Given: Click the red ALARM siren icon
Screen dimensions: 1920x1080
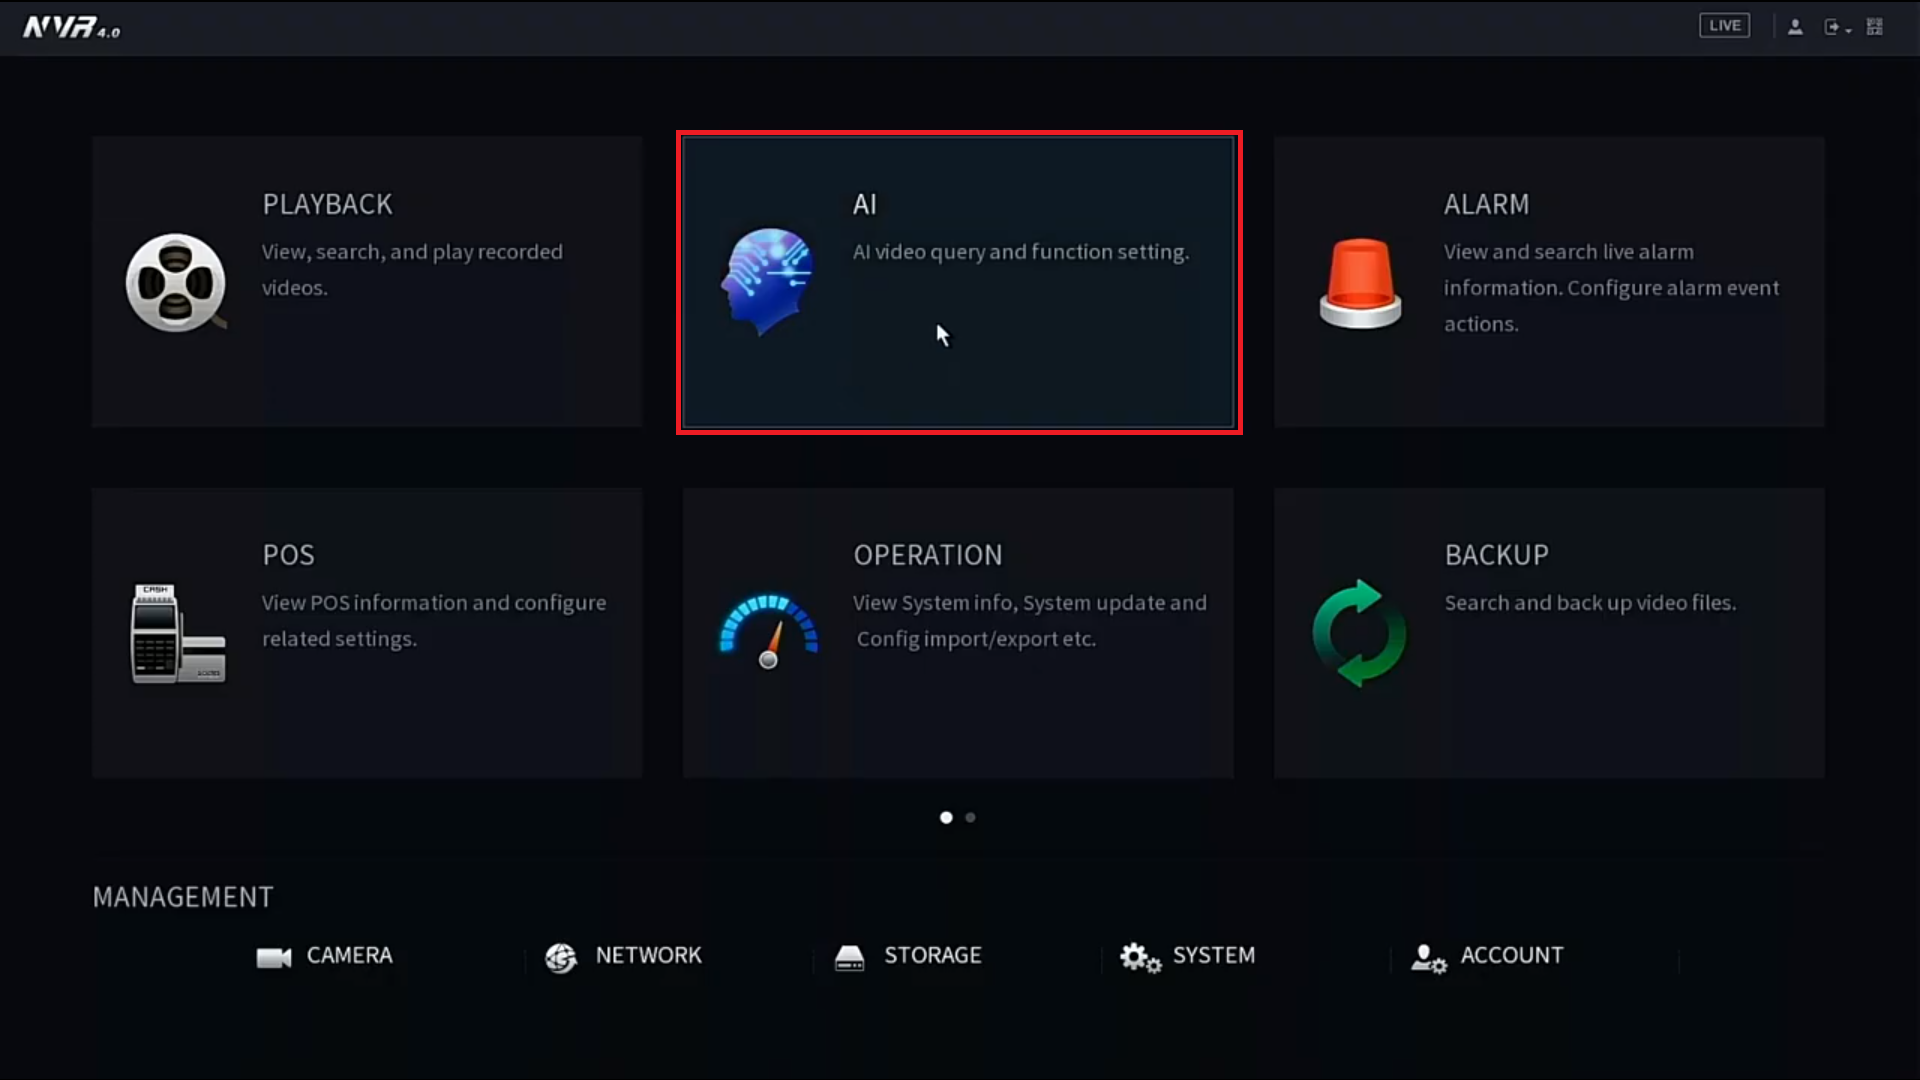Looking at the screenshot, I should click(1360, 283).
